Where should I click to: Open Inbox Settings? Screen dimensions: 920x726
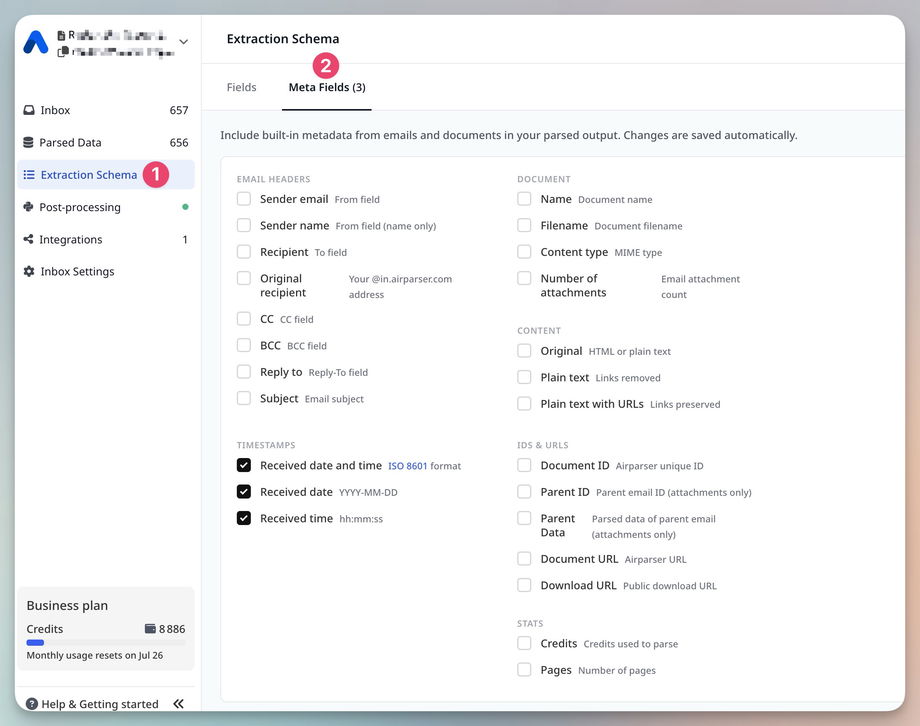(106, 271)
